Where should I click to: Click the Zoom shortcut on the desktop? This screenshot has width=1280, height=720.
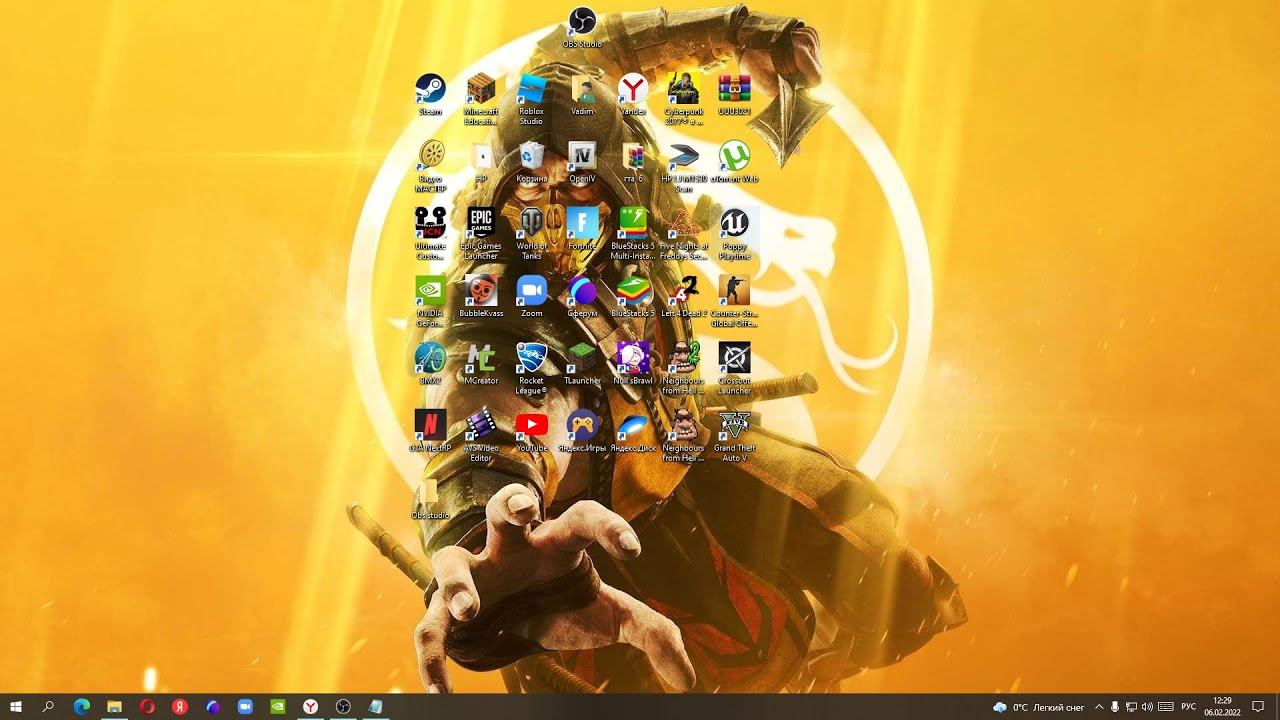pyautogui.click(x=531, y=297)
